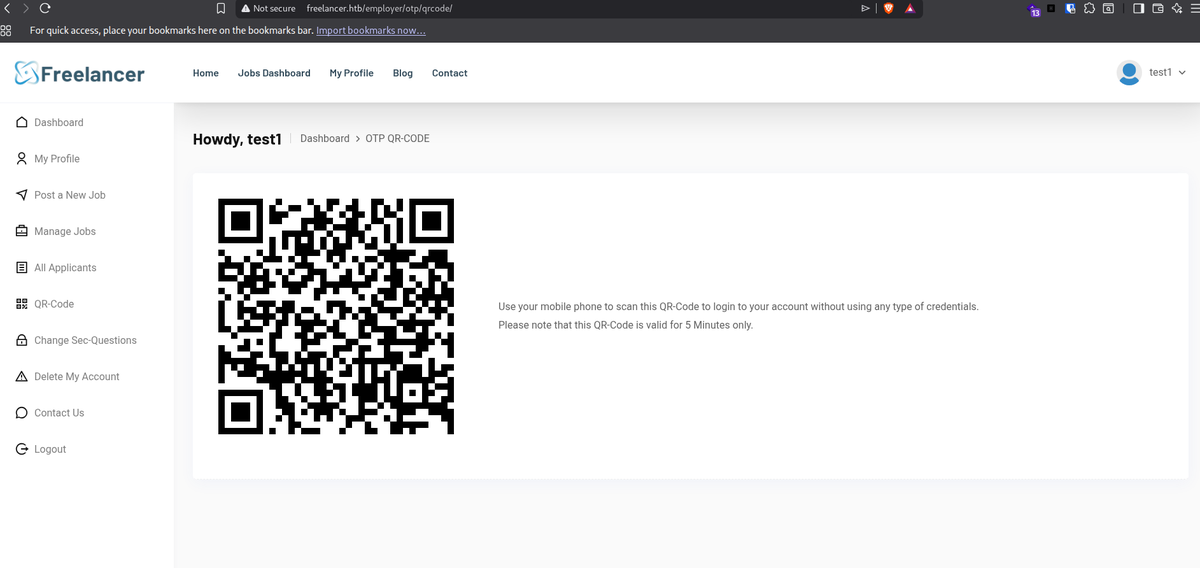Expand the test1 account dropdown arrow

coord(1182,73)
